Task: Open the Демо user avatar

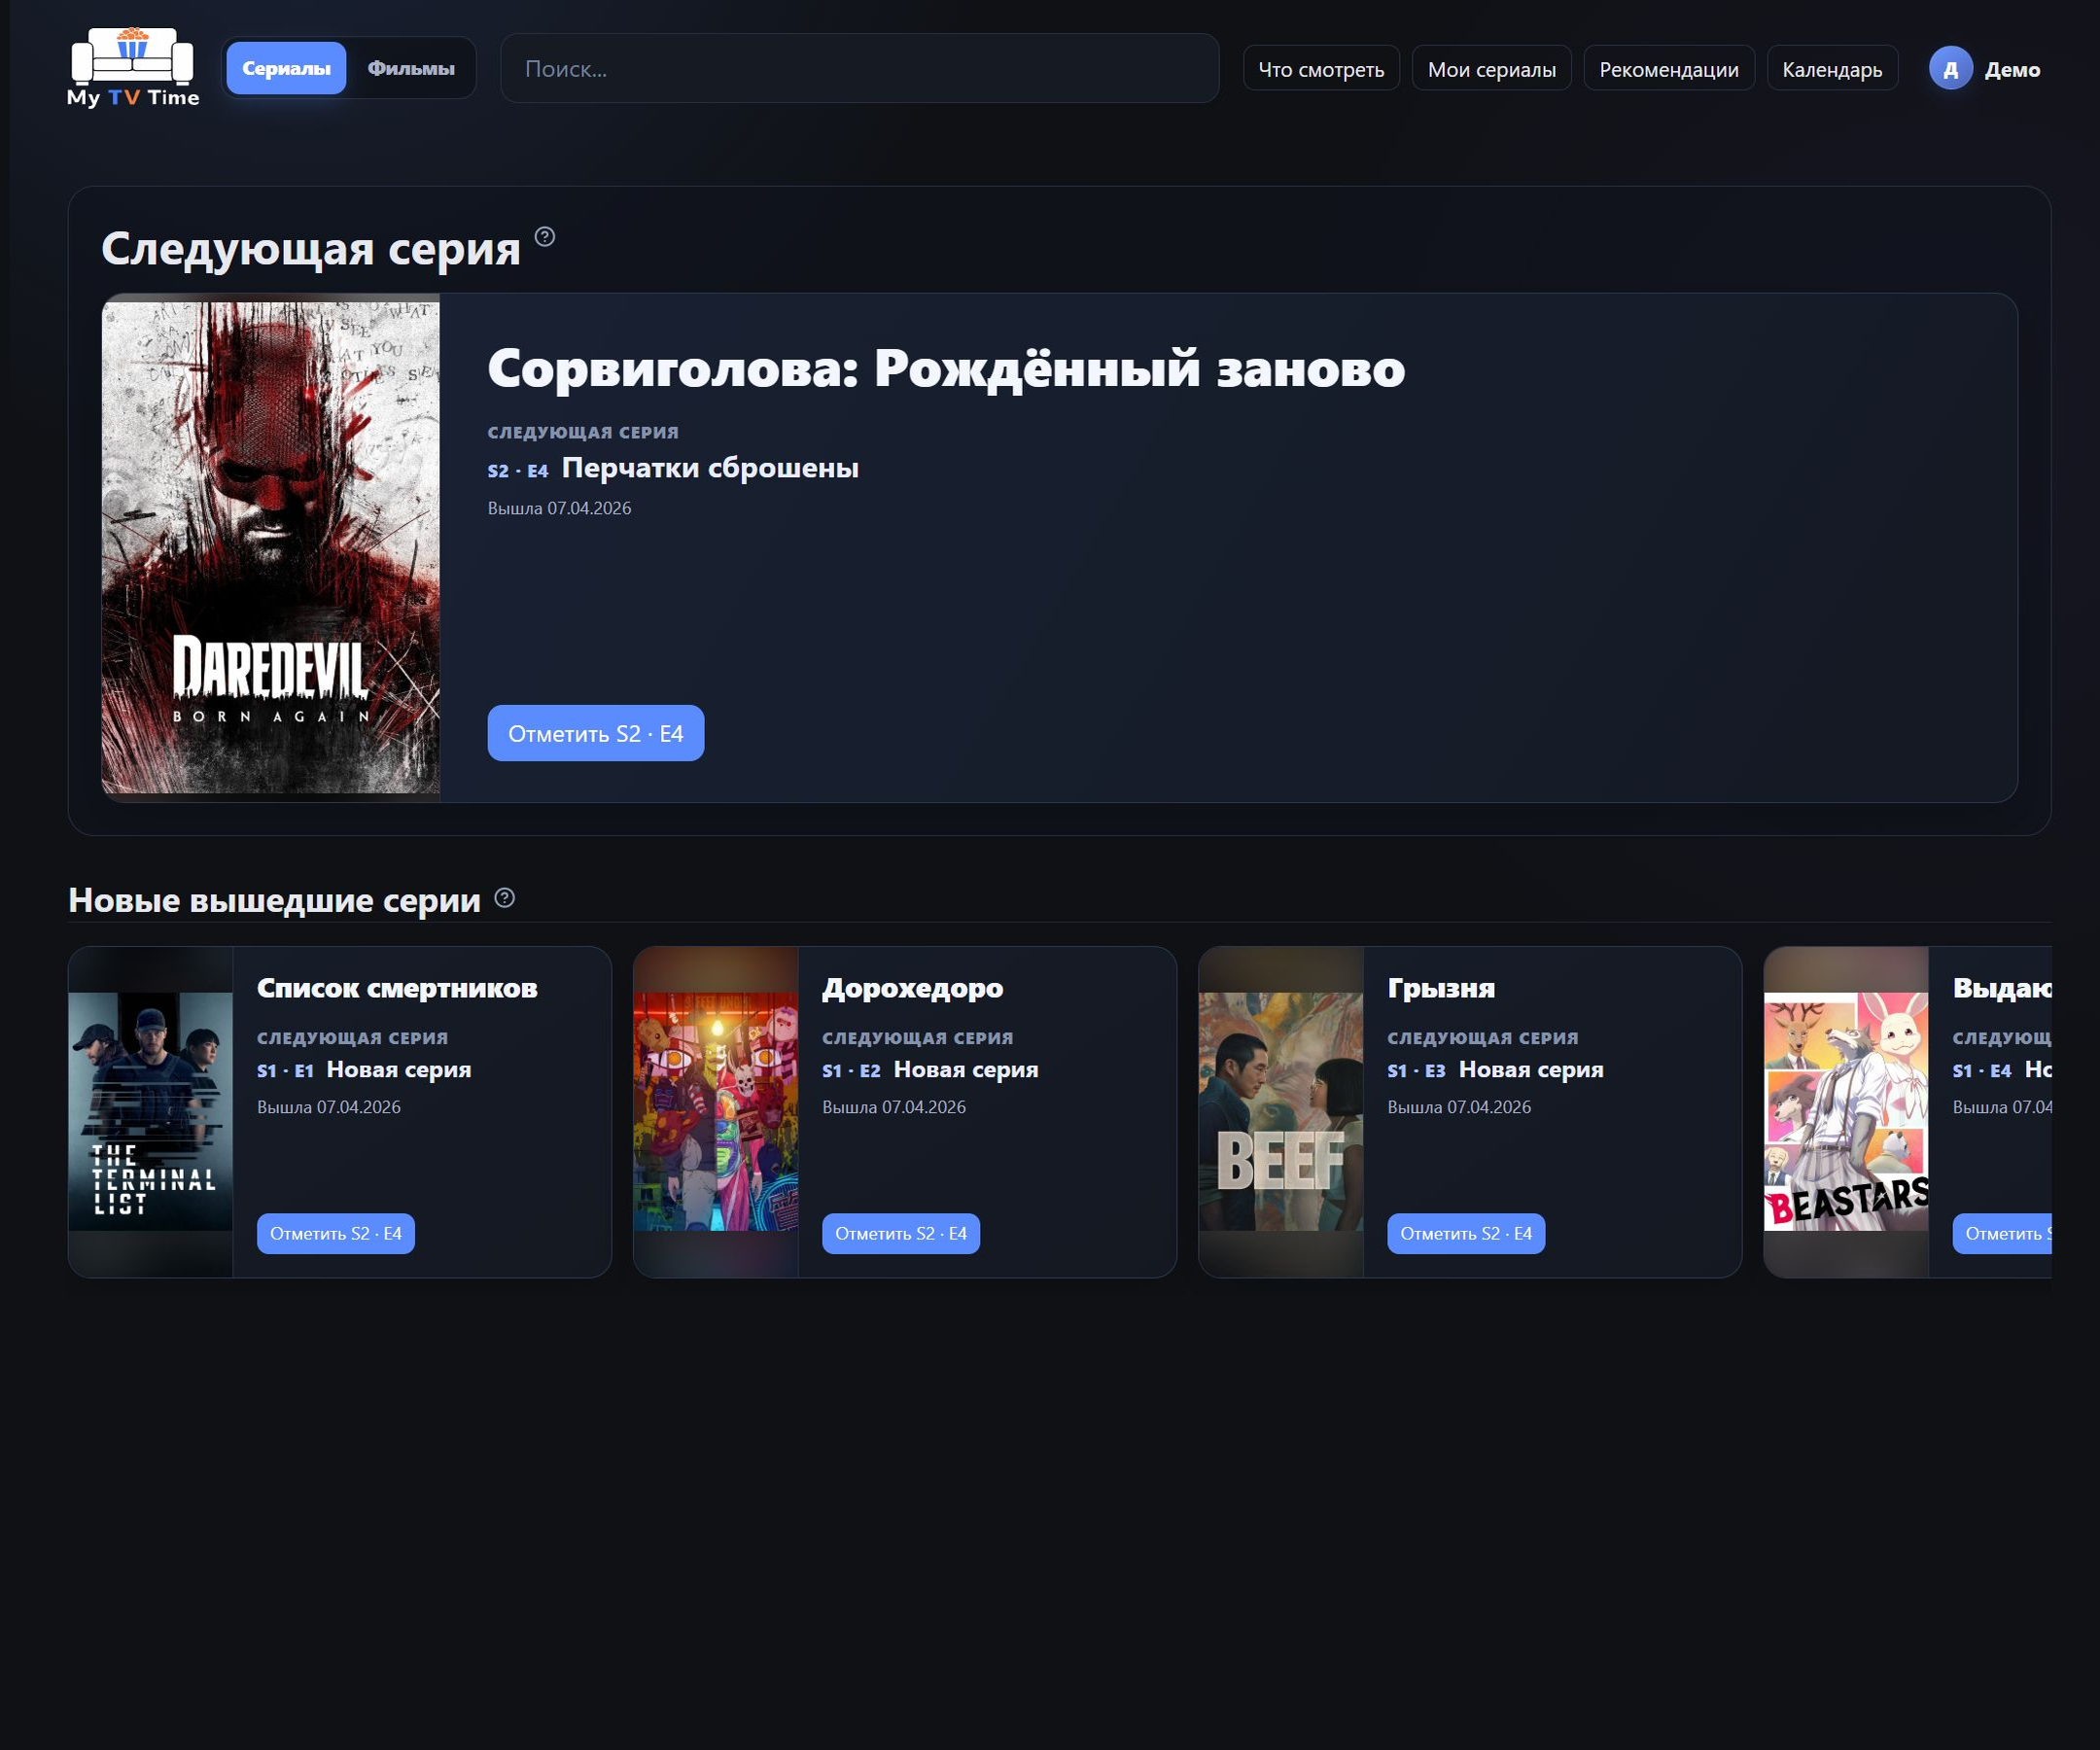Action: (1950, 69)
